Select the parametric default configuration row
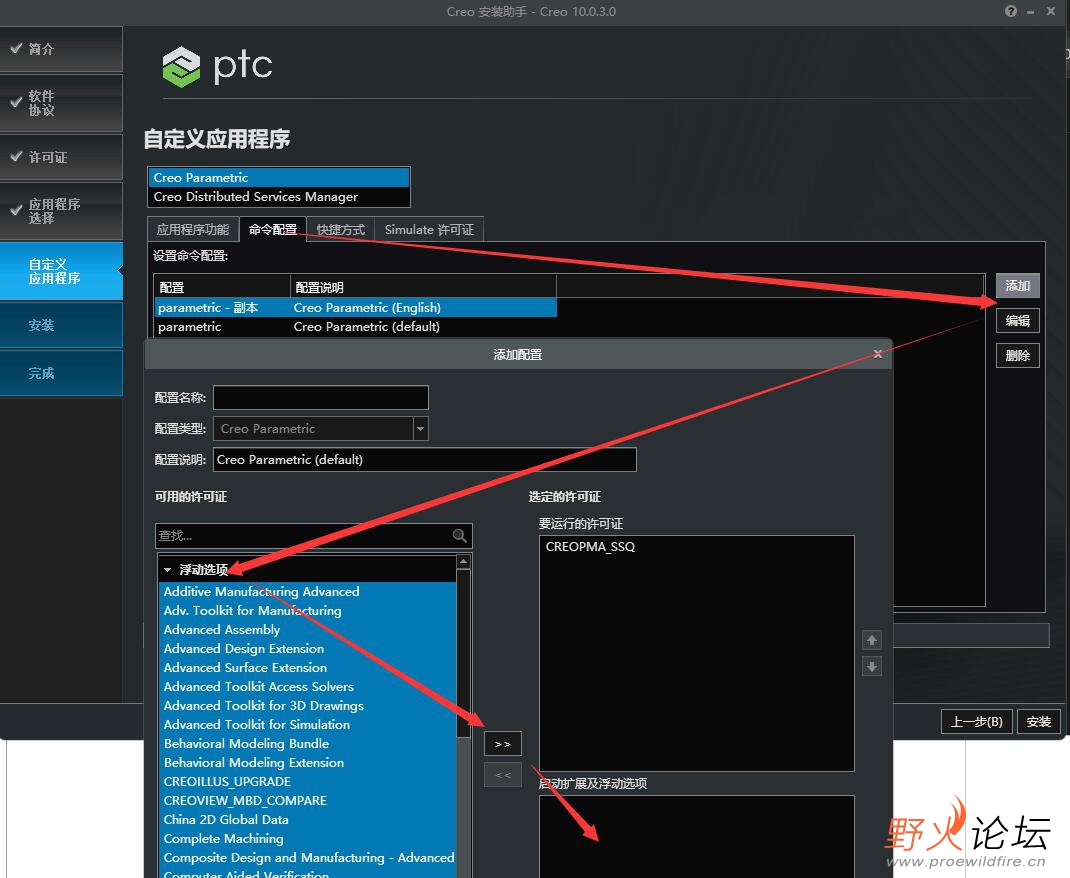Viewport: 1070px width, 878px height. (356, 327)
